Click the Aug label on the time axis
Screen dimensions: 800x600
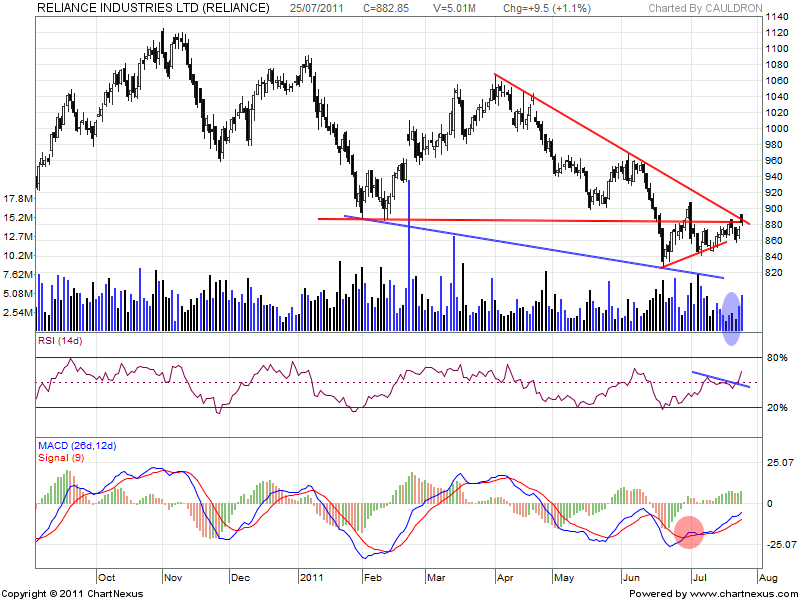(768, 577)
